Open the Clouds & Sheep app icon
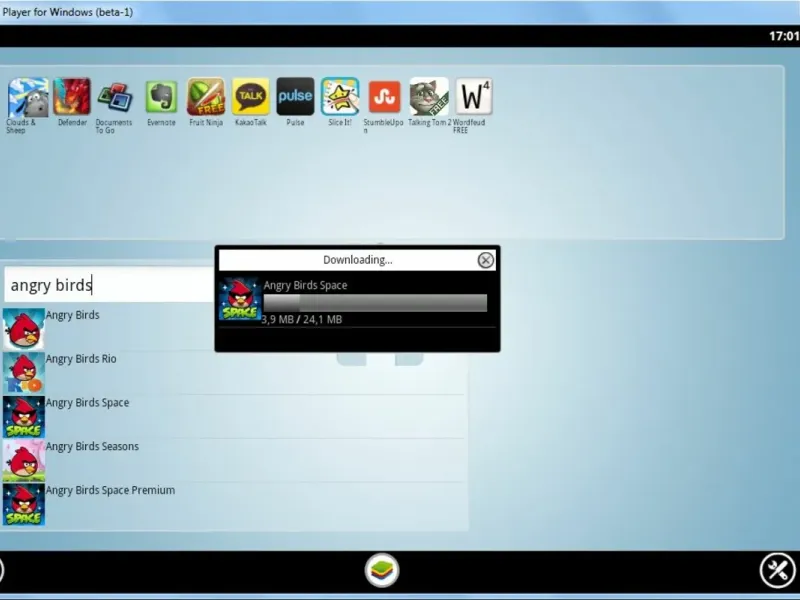Viewport: 800px width, 600px height. [28, 97]
